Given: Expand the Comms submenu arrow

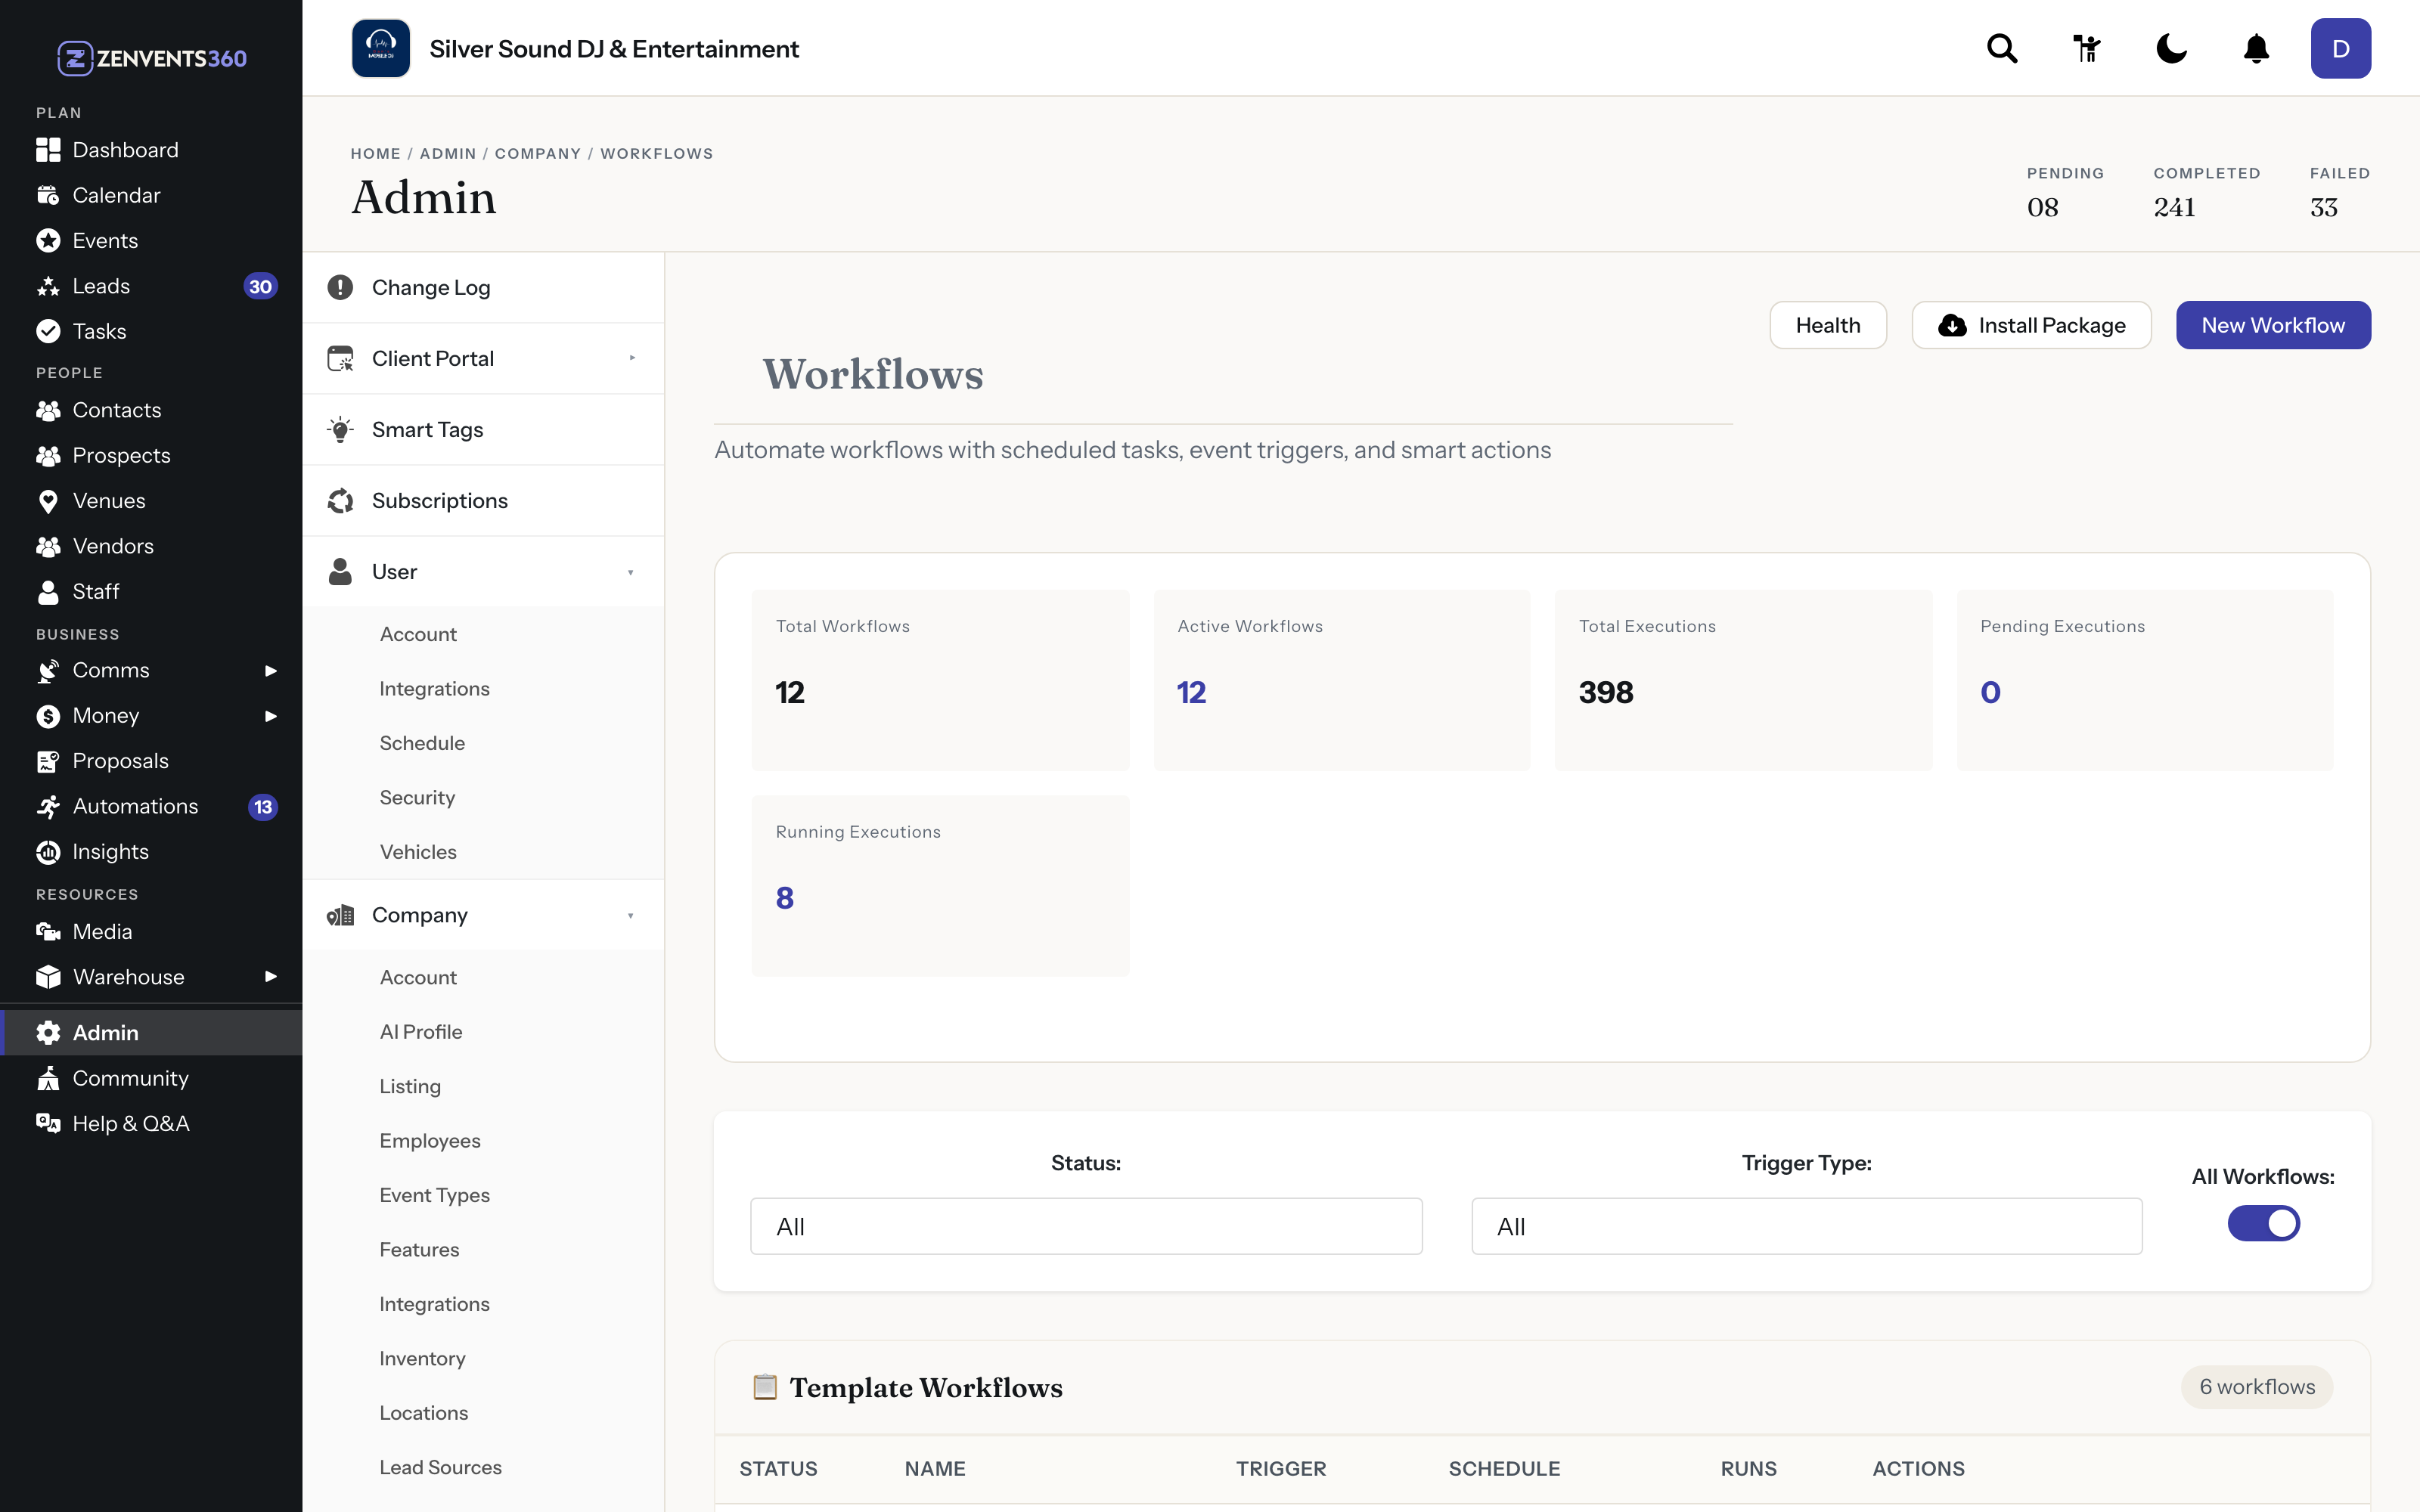Looking at the screenshot, I should pyautogui.click(x=270, y=670).
